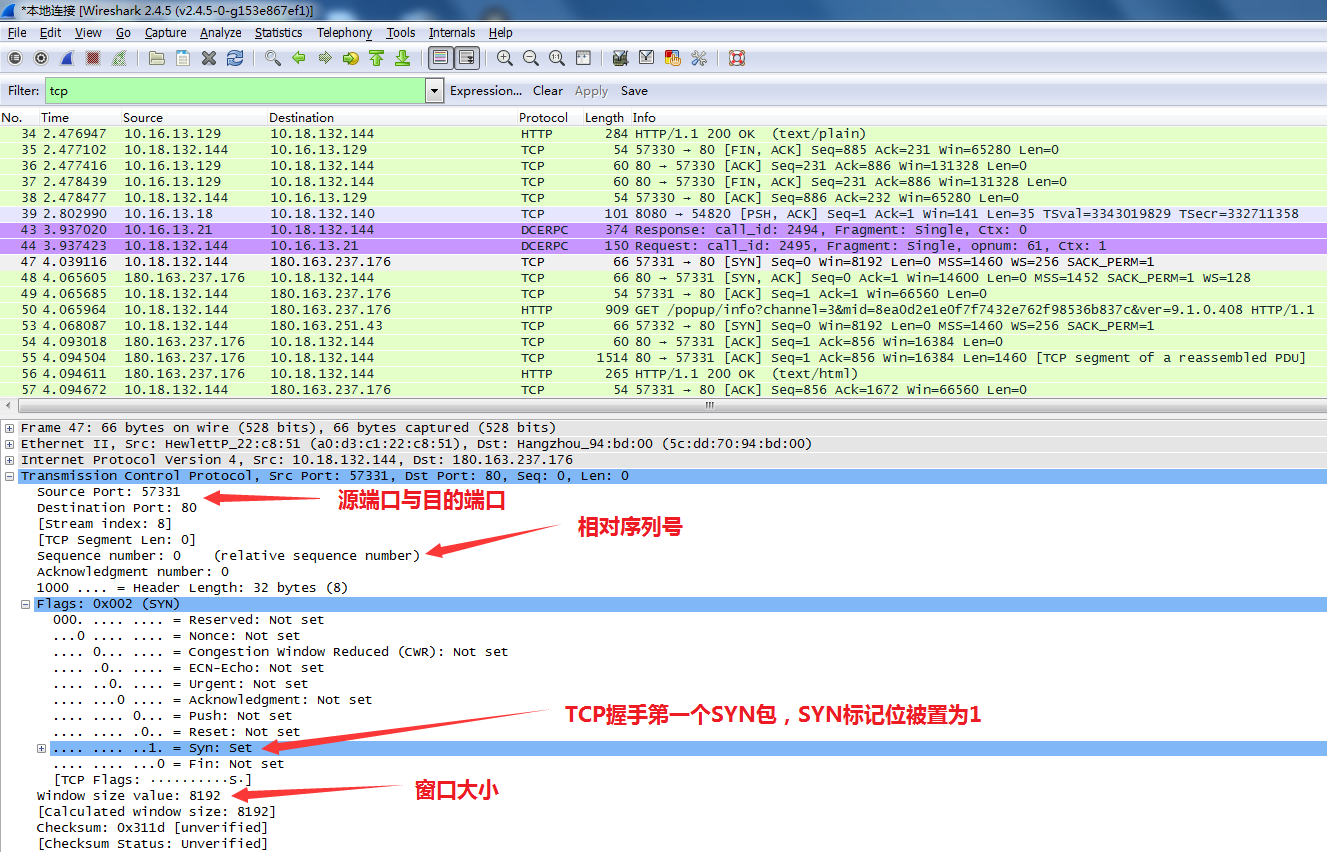The height and width of the screenshot is (852, 1327).
Task: Close this capture file
Action: (x=209, y=58)
